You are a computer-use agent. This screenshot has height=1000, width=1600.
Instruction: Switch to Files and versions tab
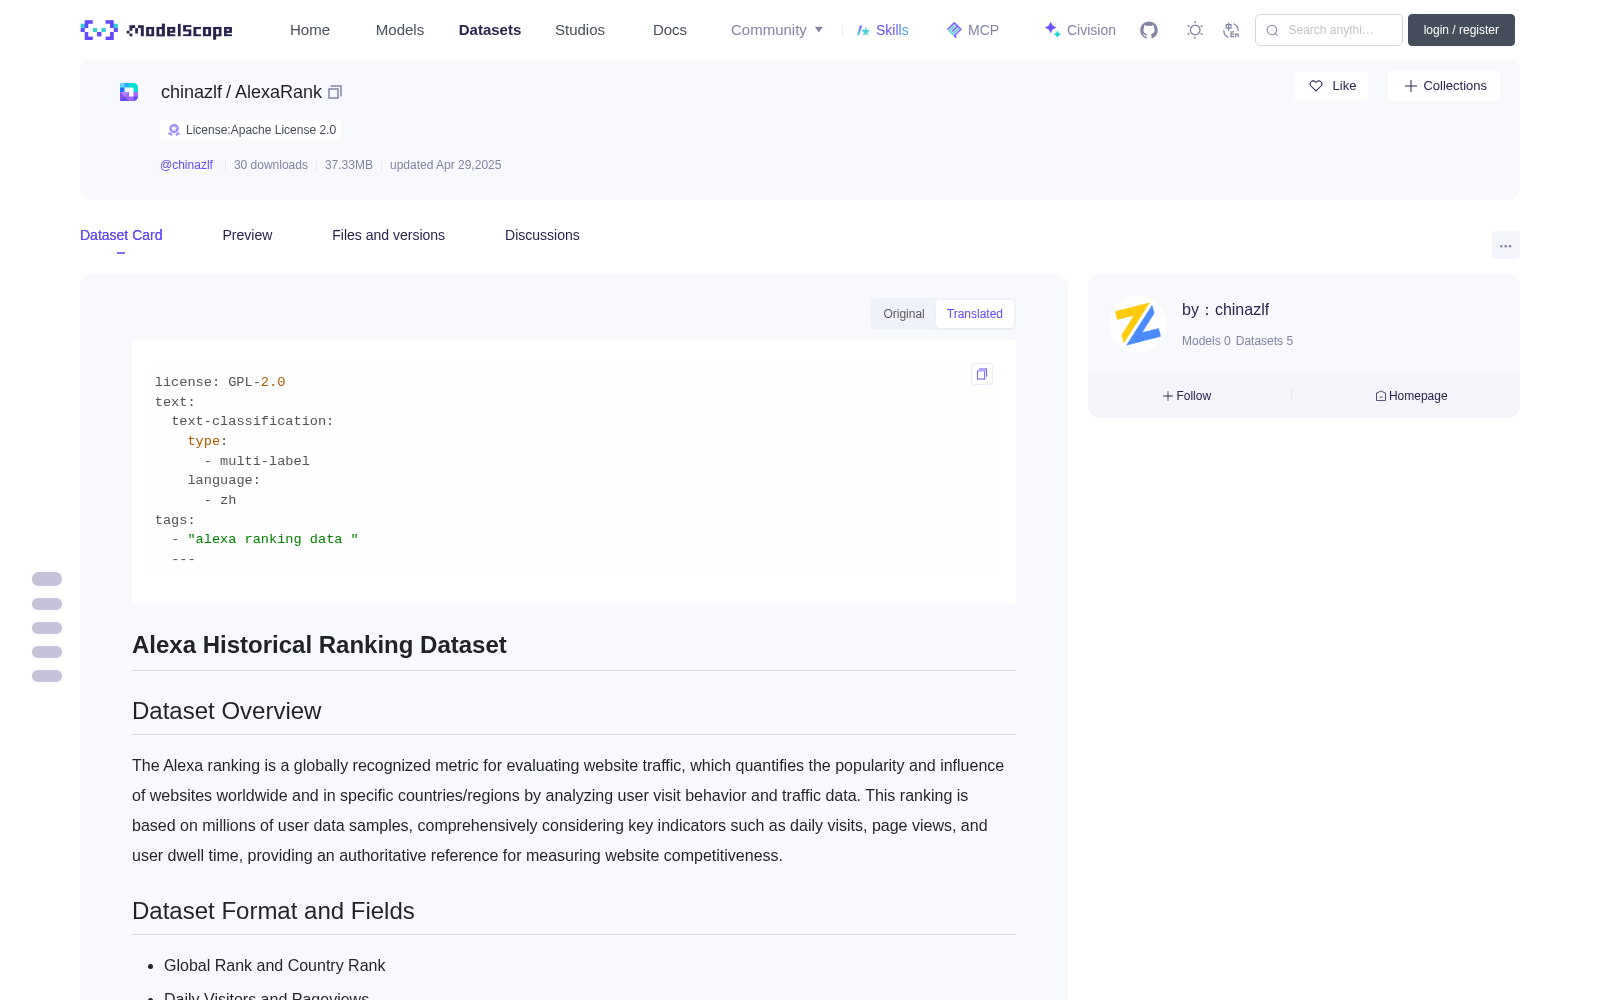click(x=388, y=235)
